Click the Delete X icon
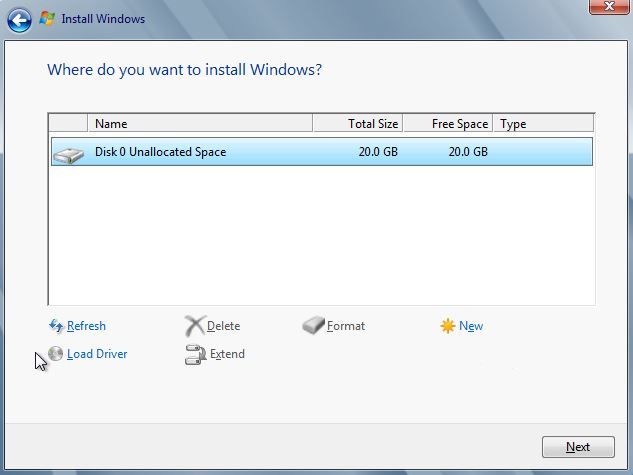The width and height of the screenshot is (633, 475). [x=195, y=326]
